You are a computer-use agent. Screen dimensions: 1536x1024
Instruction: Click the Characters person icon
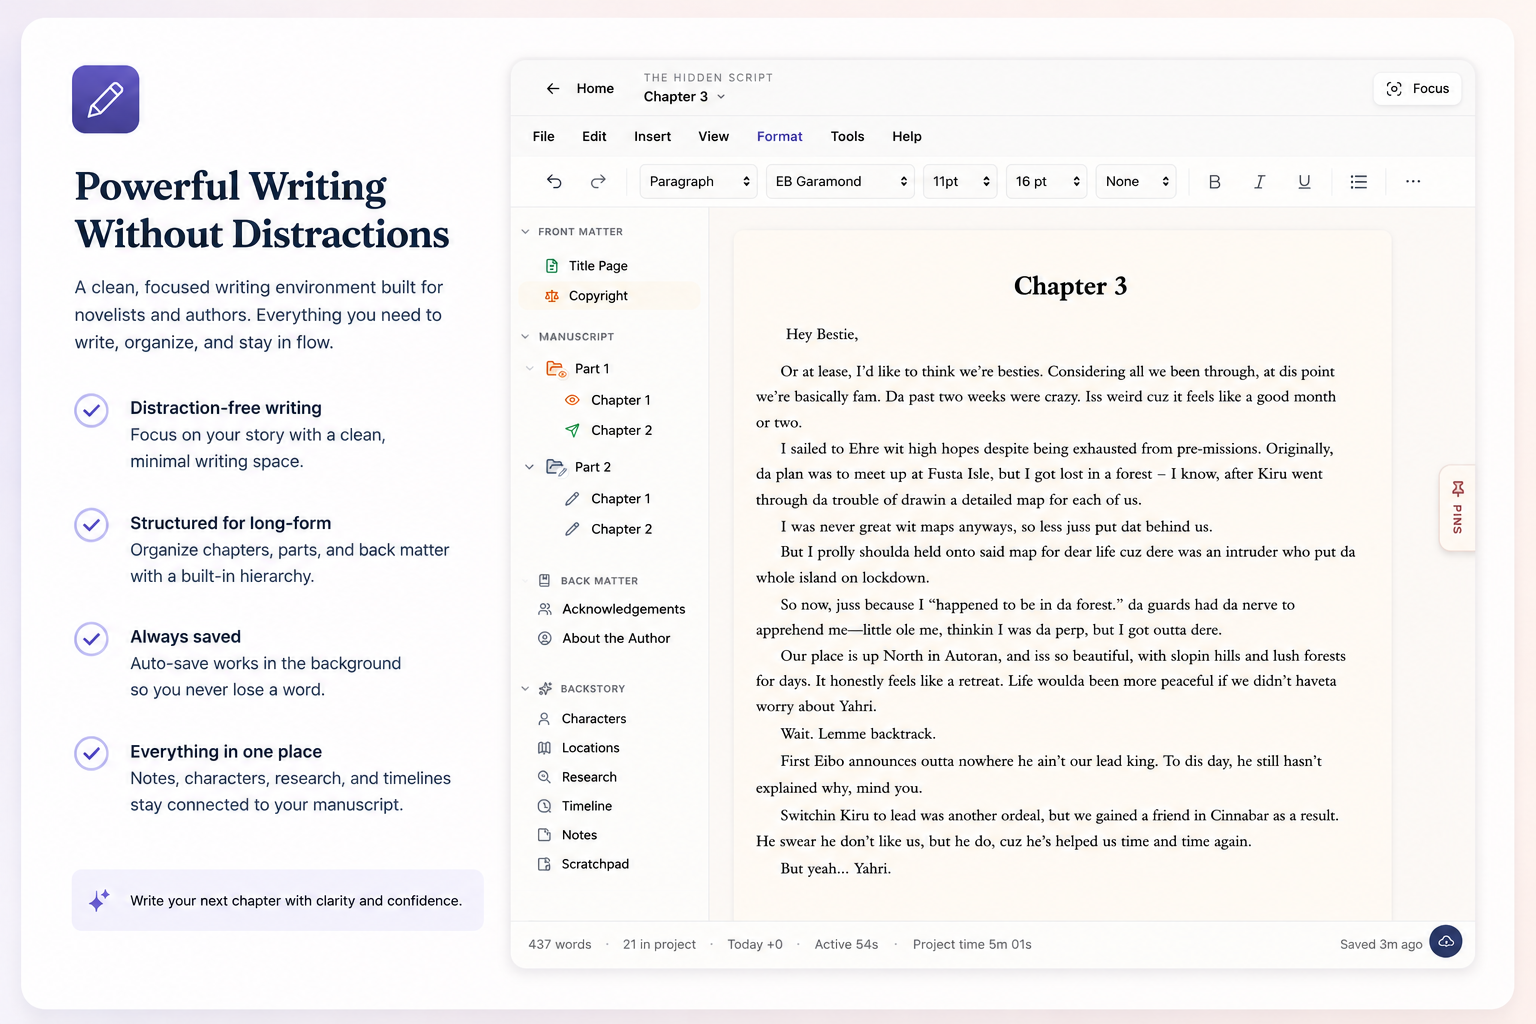click(544, 719)
